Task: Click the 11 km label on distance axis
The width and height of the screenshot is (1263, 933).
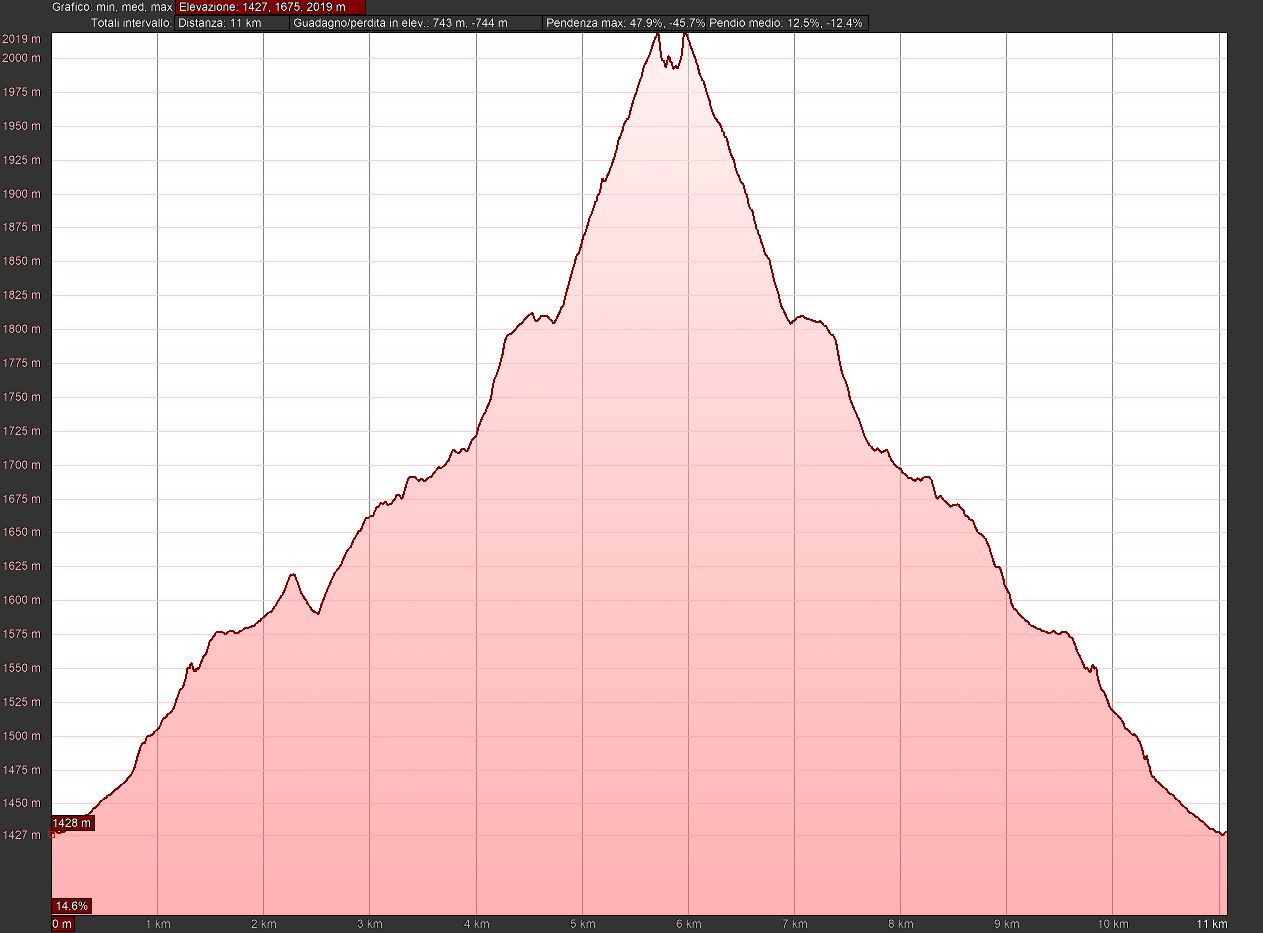Action: [x=1211, y=924]
